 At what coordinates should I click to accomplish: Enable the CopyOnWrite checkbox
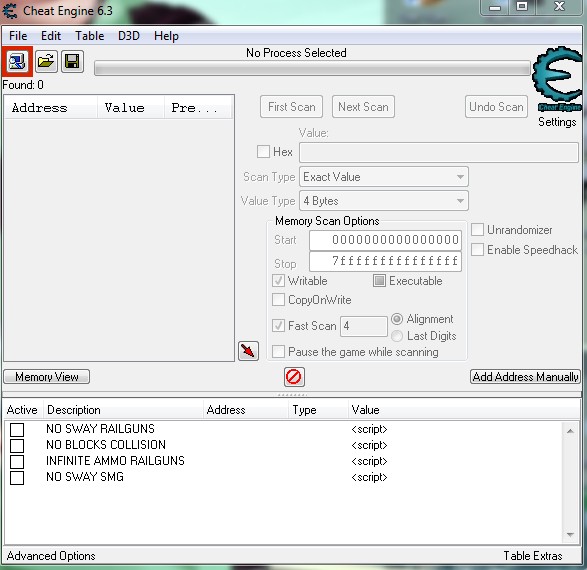click(x=278, y=300)
